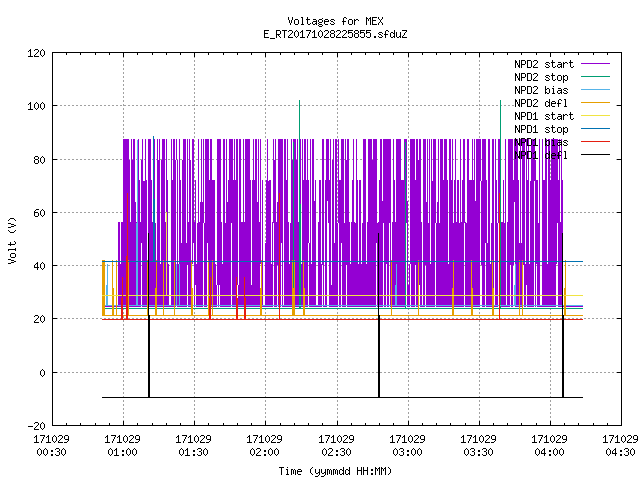640x480 pixels.
Task: Click the purple NPD2 start legend line
Action: [595, 64]
